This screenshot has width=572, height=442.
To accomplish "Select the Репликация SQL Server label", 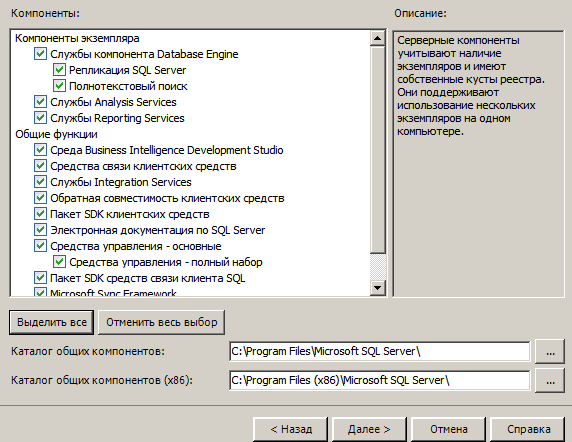I will coord(127,70).
